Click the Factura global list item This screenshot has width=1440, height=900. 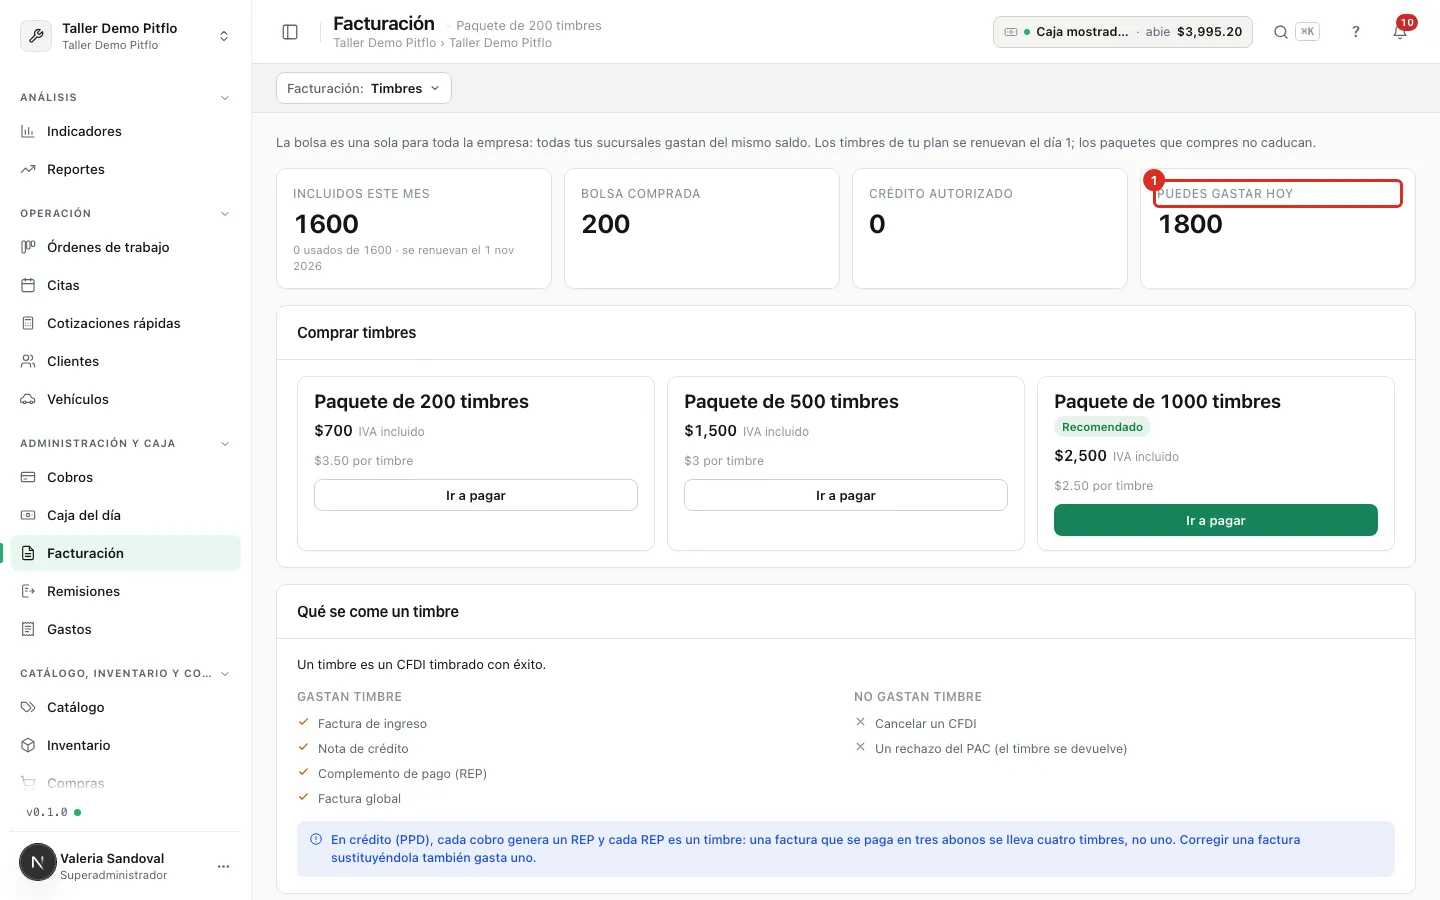(x=359, y=799)
